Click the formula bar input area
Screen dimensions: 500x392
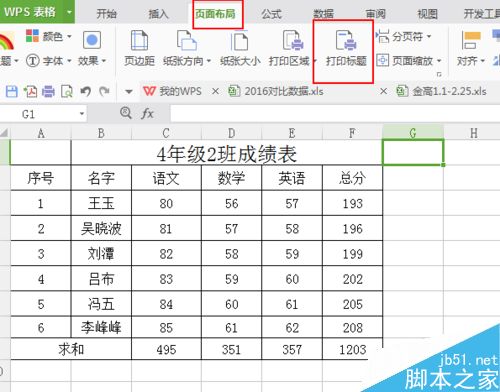tap(335, 114)
